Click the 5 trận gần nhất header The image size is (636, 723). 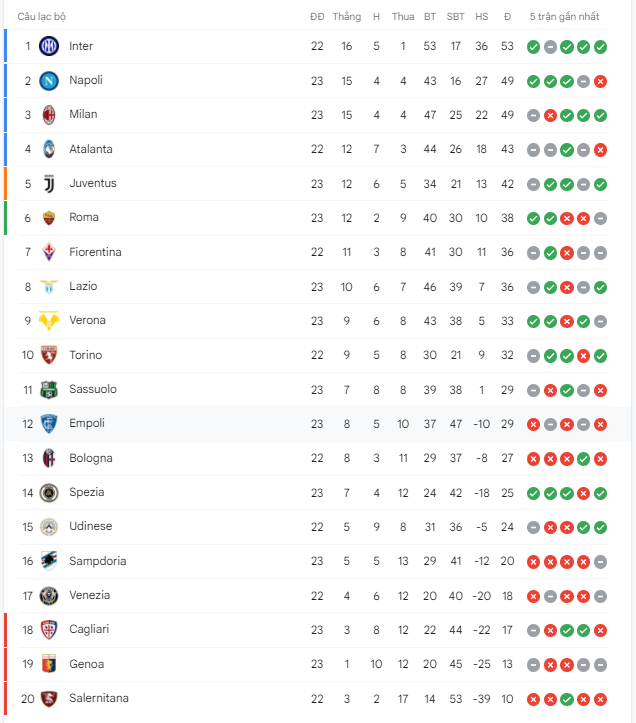pos(564,17)
